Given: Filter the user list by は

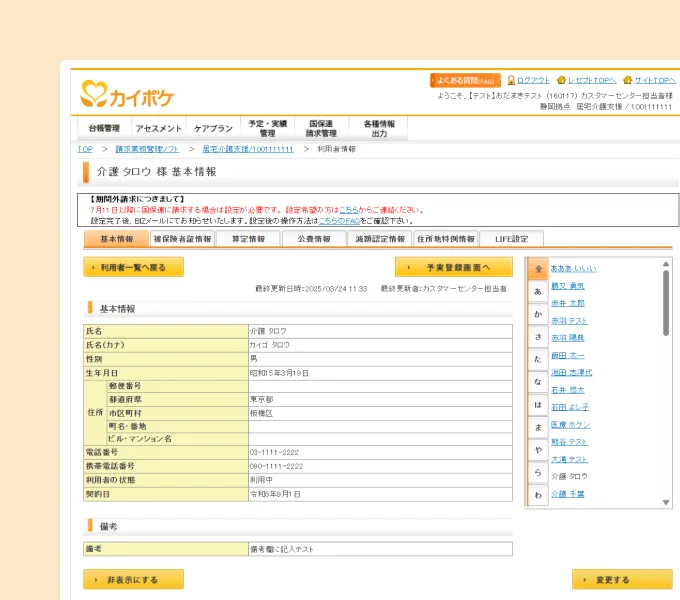Looking at the screenshot, I should coord(538,404).
